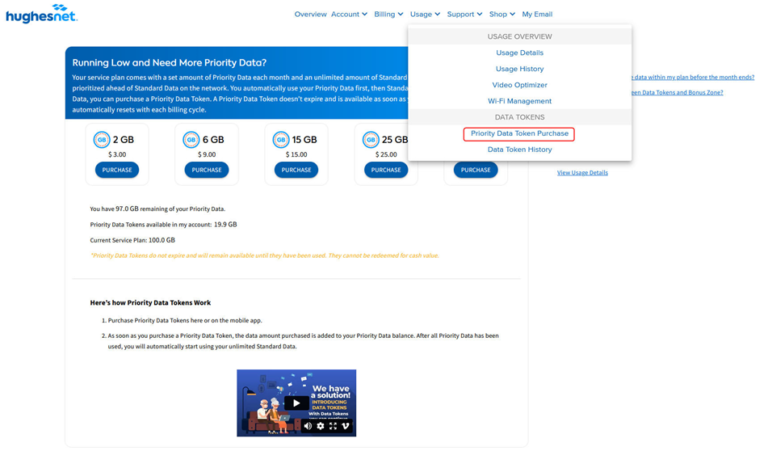Enter fullscreen mode on the video
This screenshot has height=460, width=768.
pos(333,426)
